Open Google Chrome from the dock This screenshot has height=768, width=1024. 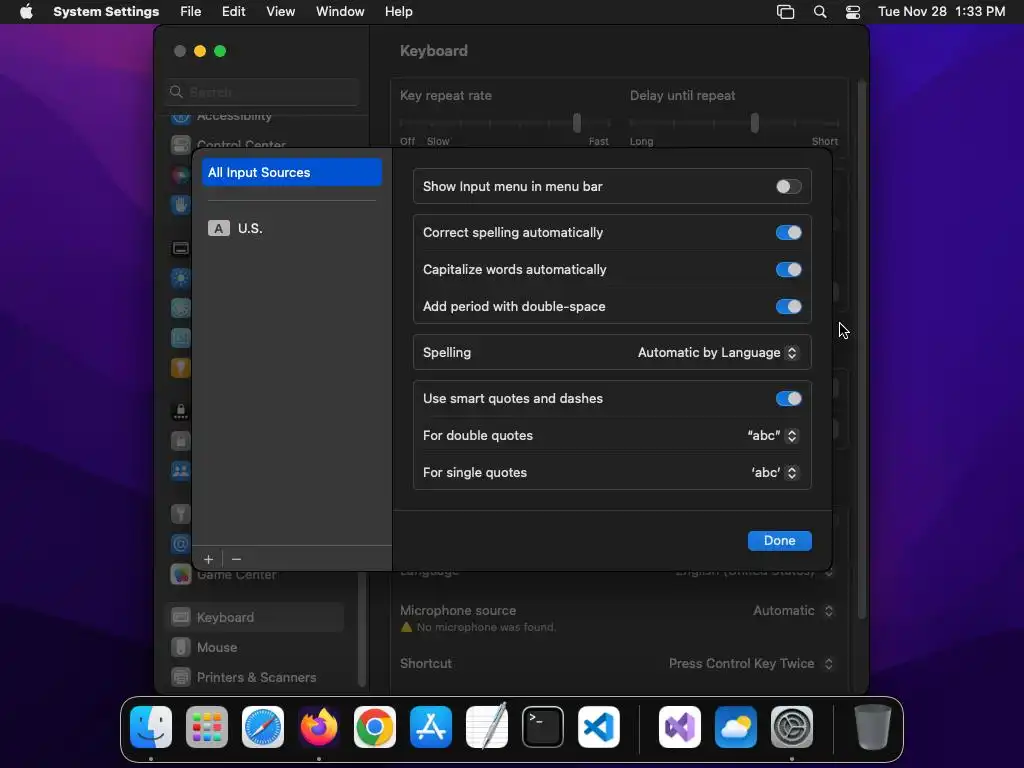pyautogui.click(x=375, y=727)
